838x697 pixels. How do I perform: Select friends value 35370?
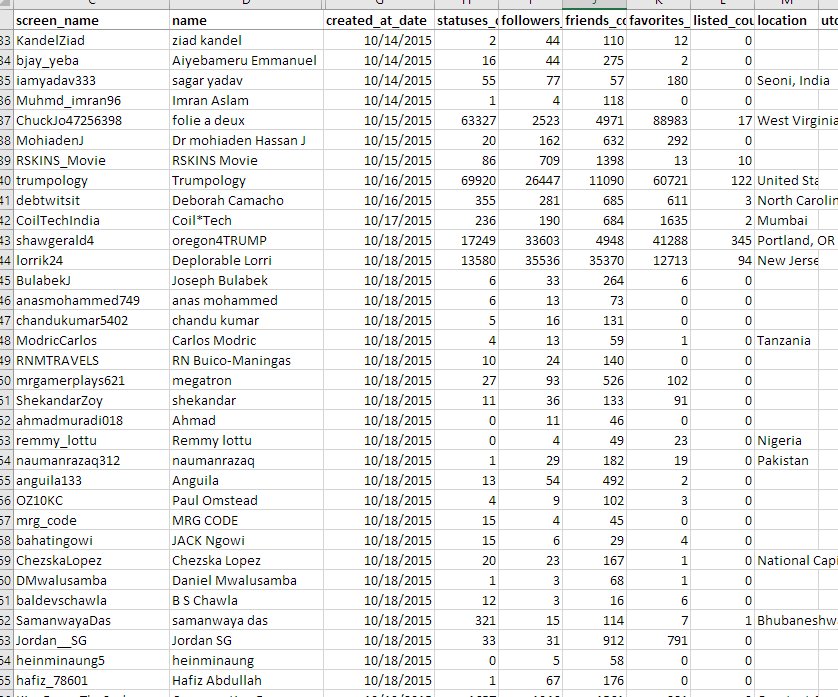[594, 260]
